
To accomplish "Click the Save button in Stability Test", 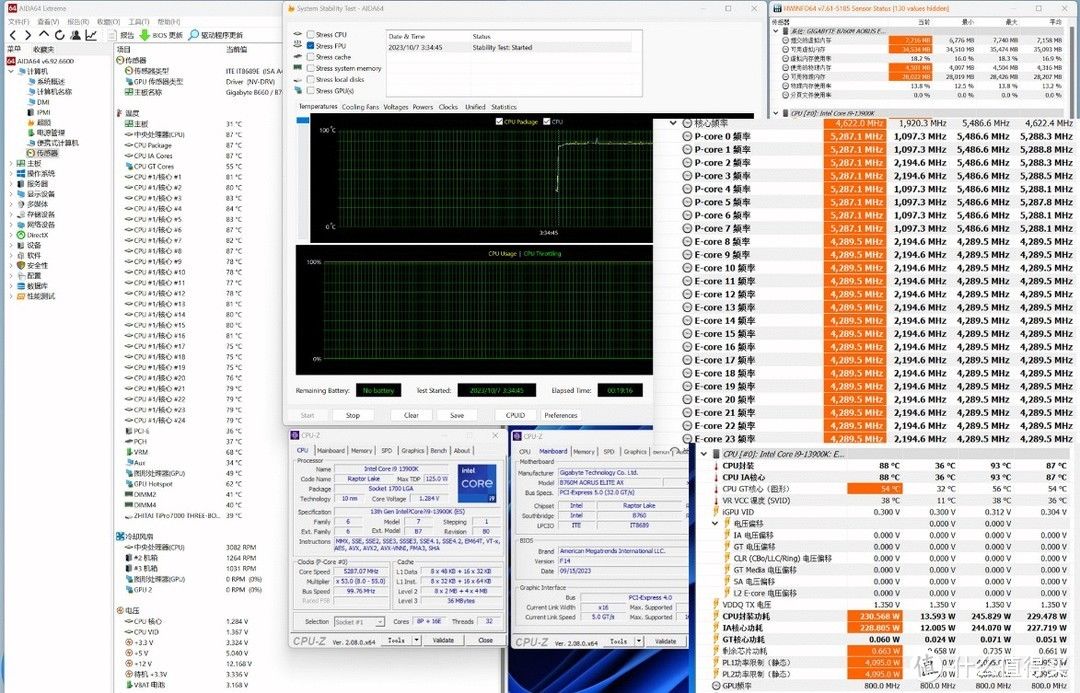I will [457, 415].
